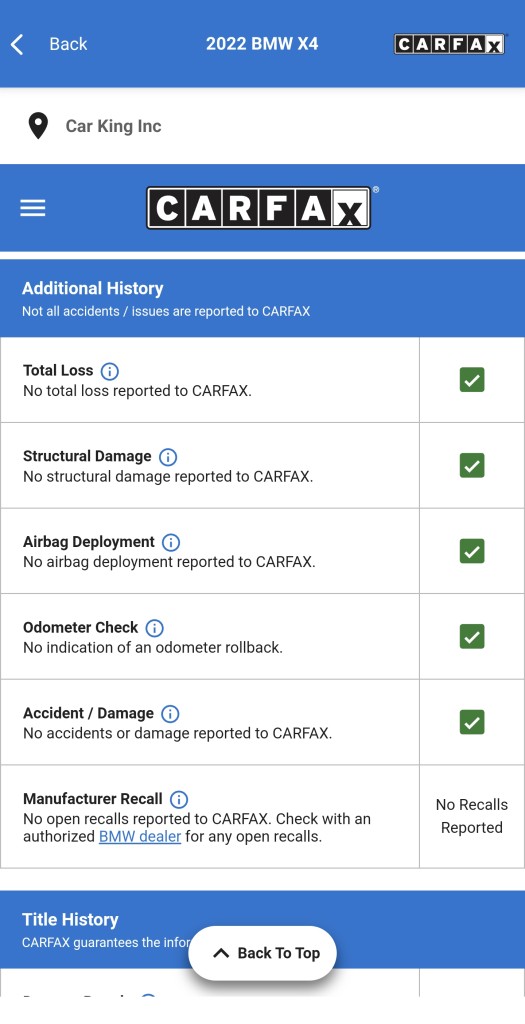This screenshot has height=1024, width=525.
Task: Click the Accident / Damage green checkmark
Action: 472,722
